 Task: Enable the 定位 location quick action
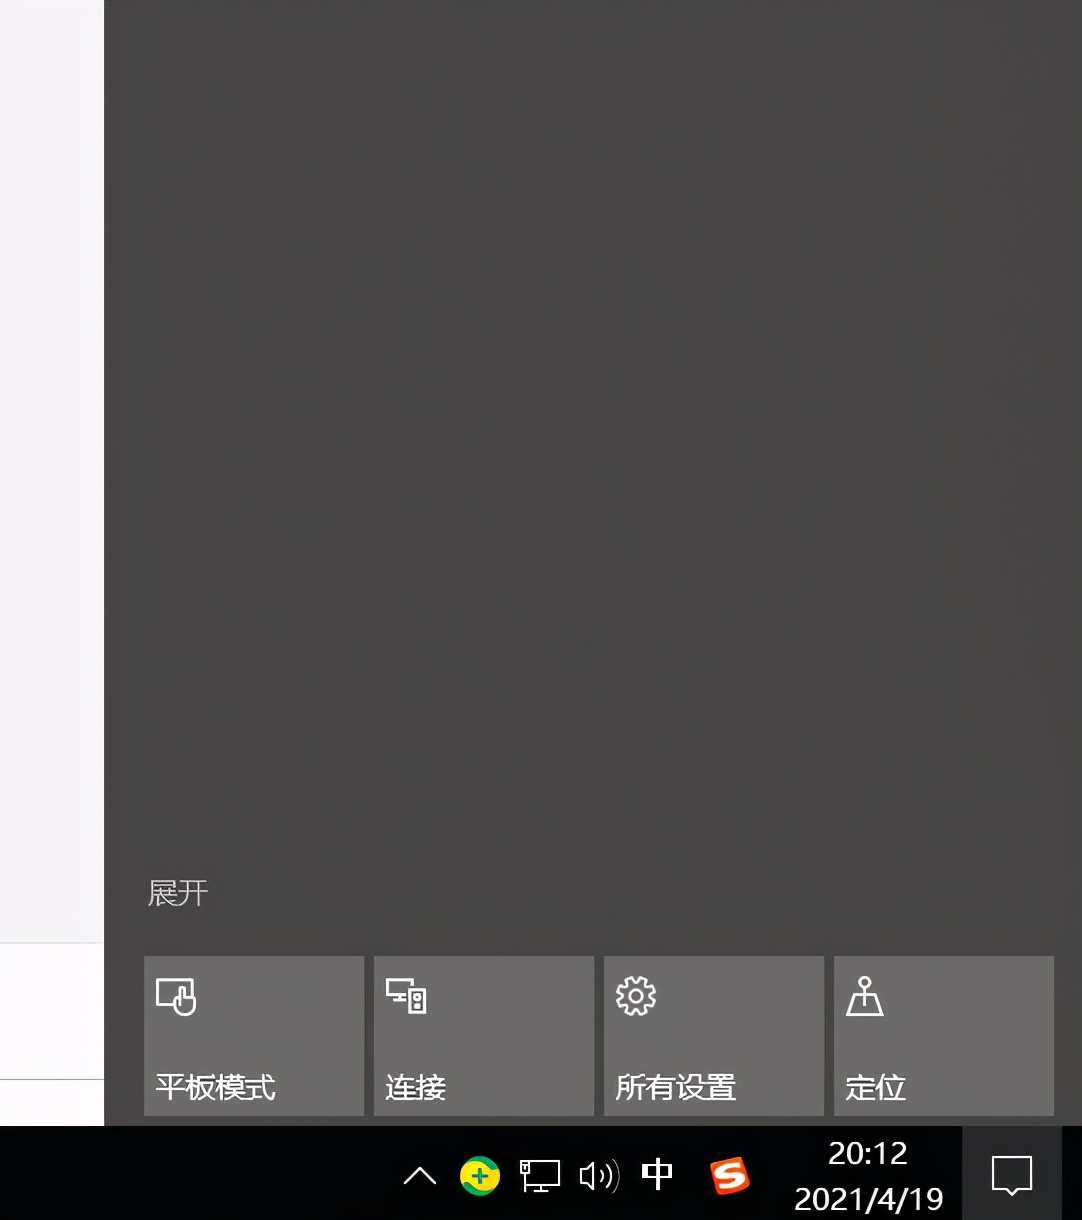click(943, 1036)
